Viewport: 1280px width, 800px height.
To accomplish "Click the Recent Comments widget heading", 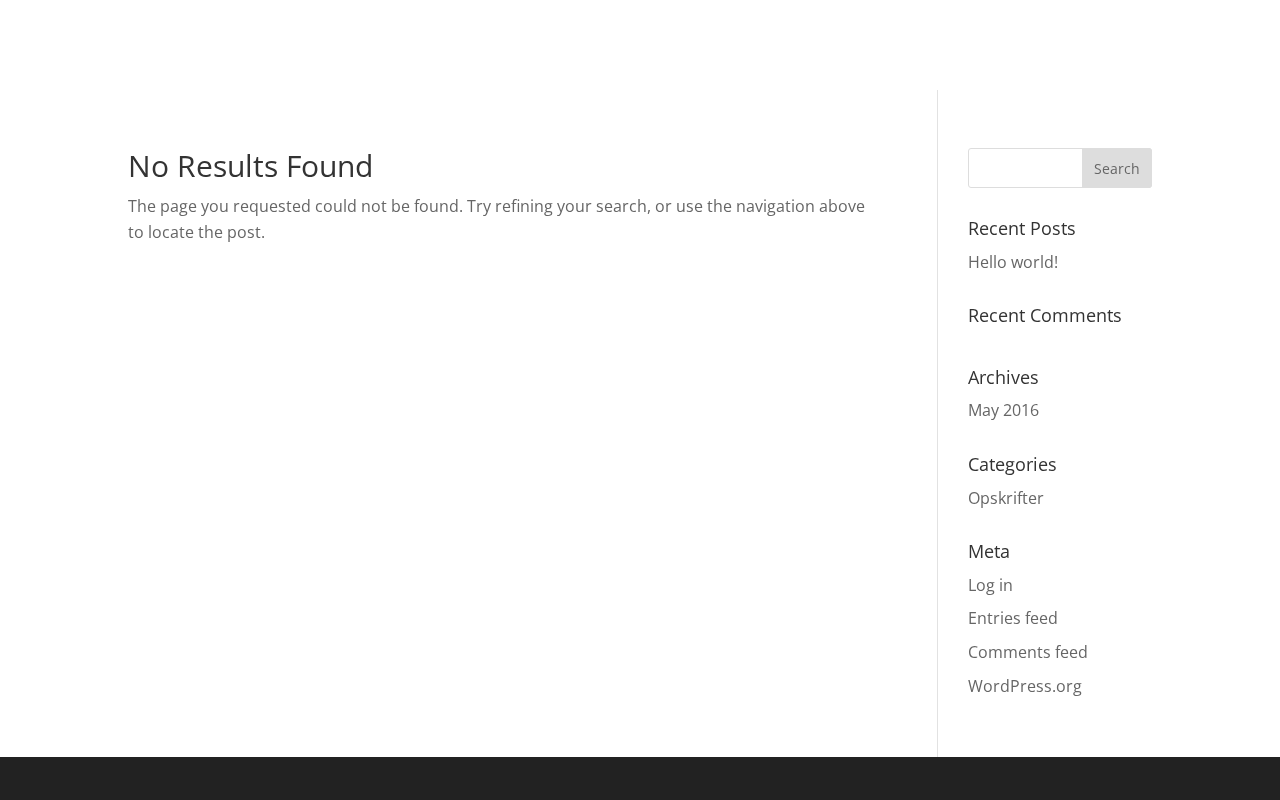I will 1044,315.
